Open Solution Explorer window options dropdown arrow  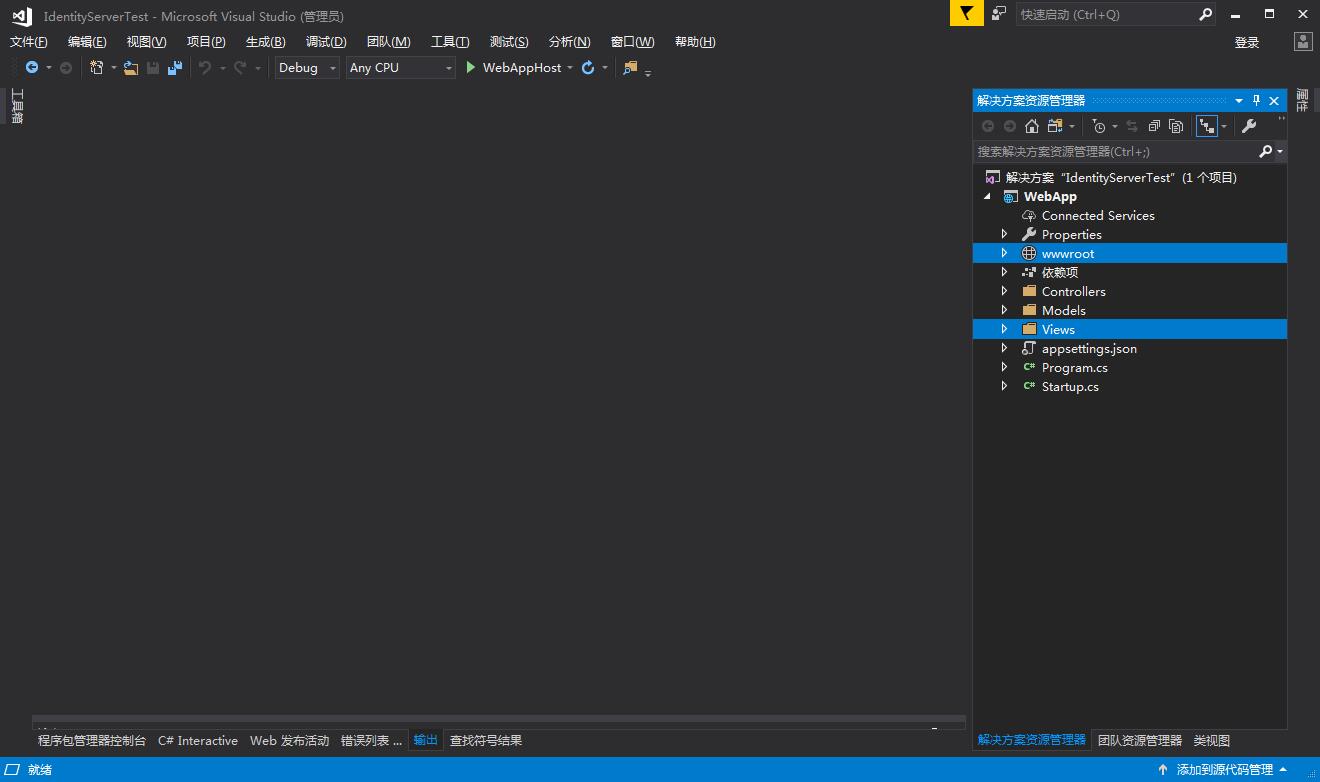pyautogui.click(x=1239, y=100)
